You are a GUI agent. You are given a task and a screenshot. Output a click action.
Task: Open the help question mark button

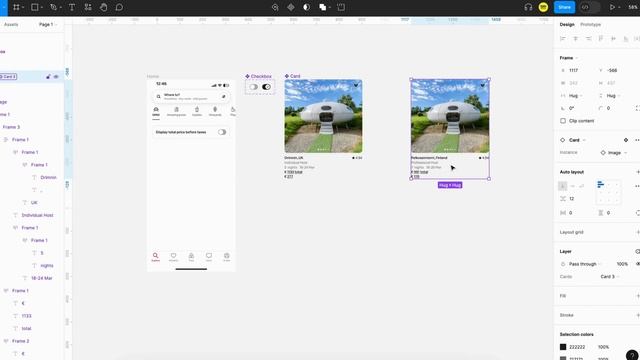[632, 355]
